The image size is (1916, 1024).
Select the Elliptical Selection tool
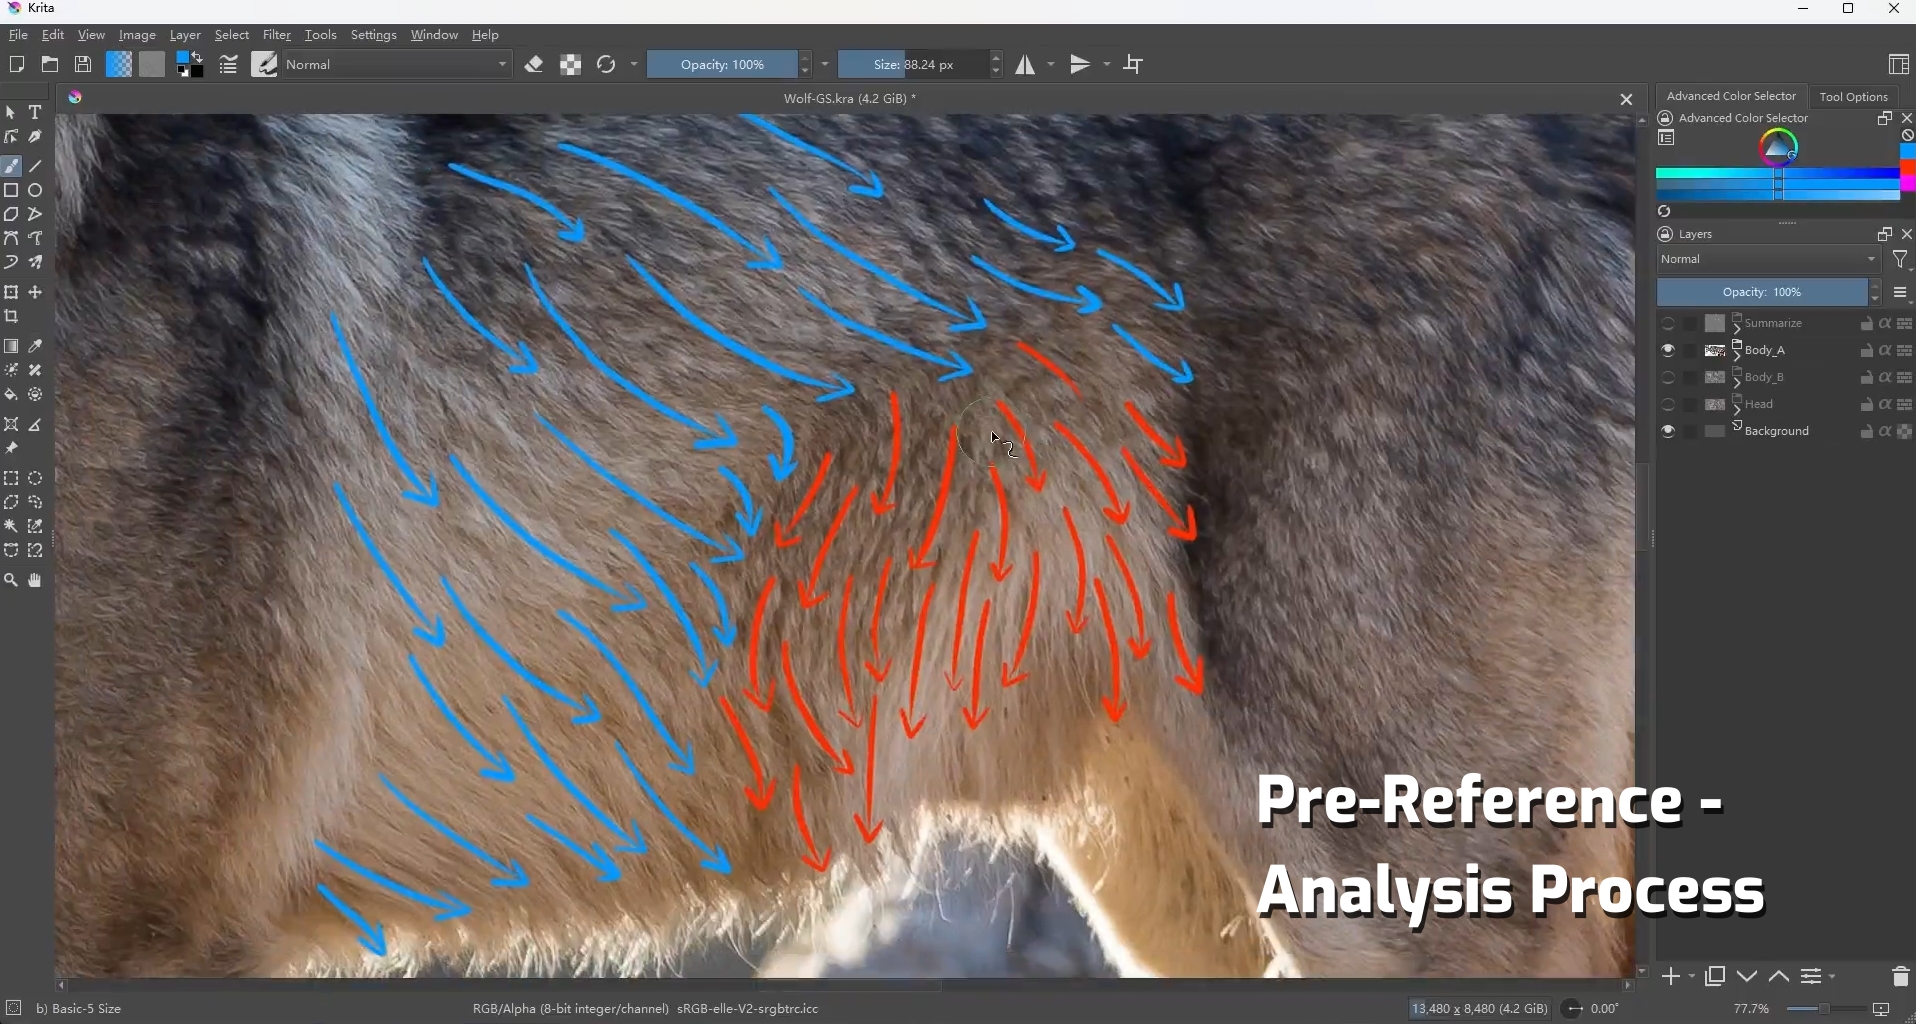pyautogui.click(x=37, y=479)
